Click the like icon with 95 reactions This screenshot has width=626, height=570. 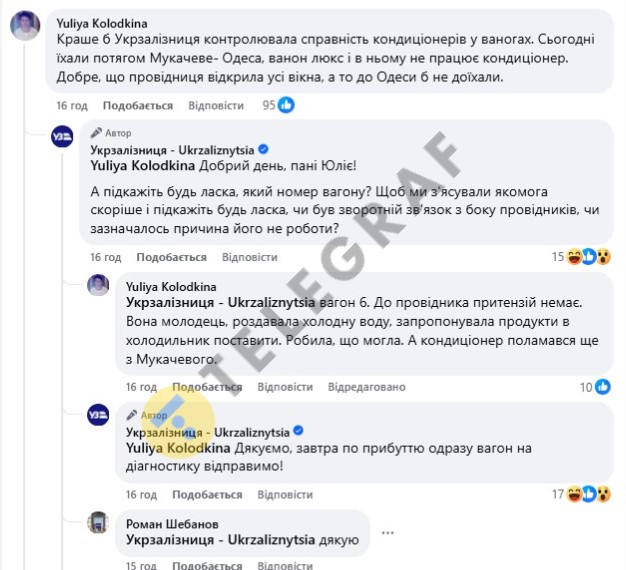[x=286, y=105]
